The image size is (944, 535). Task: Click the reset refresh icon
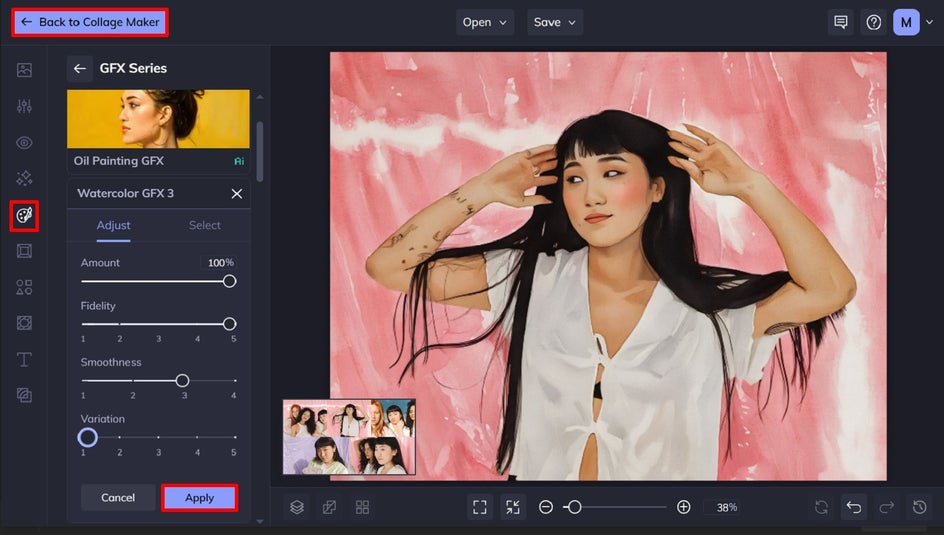click(x=821, y=507)
